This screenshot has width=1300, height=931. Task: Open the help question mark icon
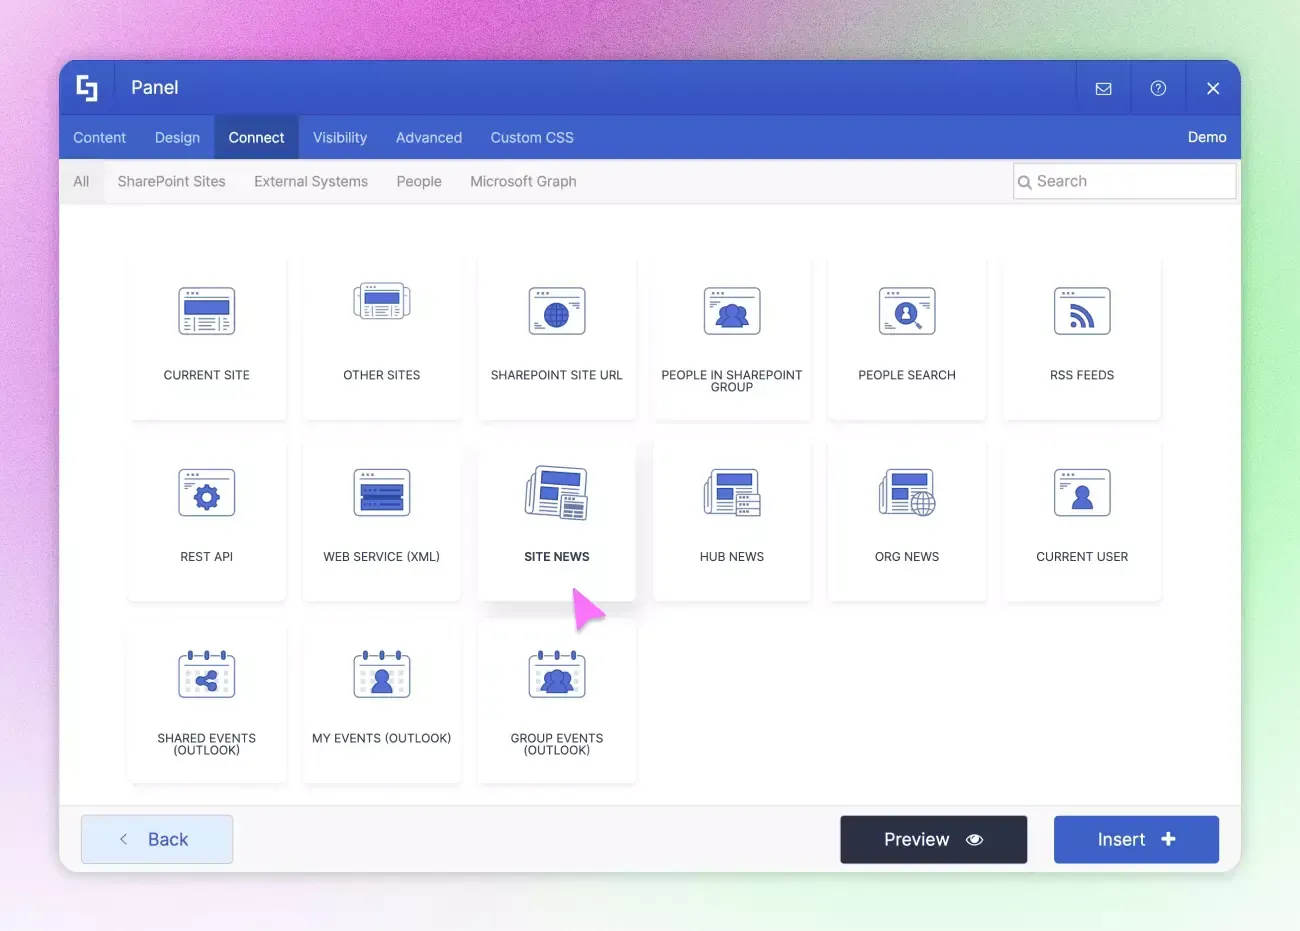pos(1158,88)
